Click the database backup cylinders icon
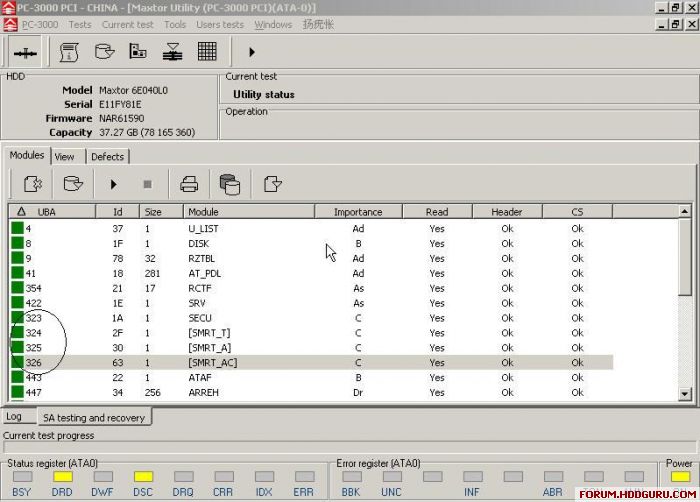 (x=230, y=184)
